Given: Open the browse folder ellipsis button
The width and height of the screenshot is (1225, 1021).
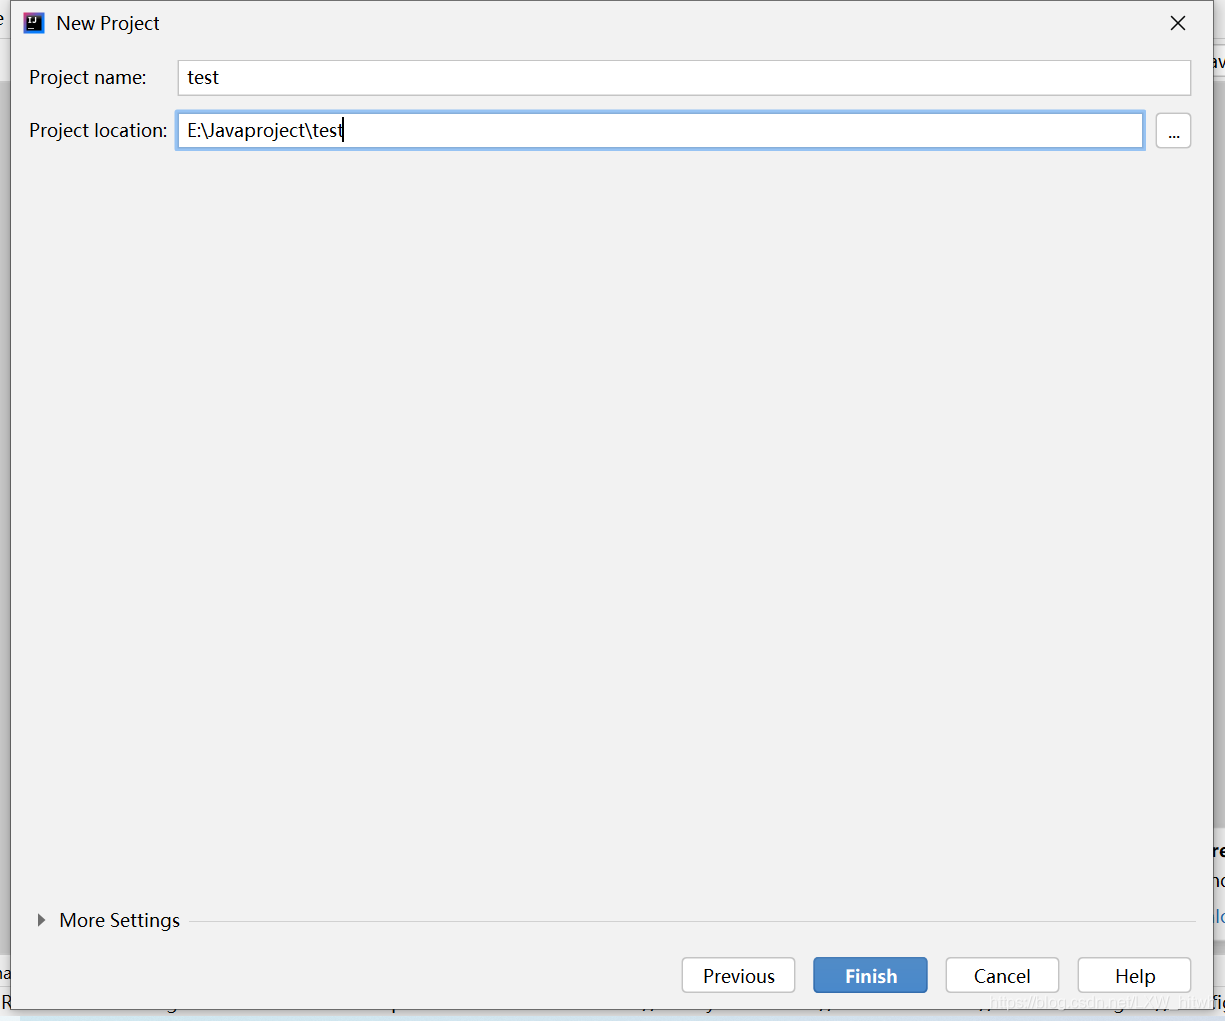Looking at the screenshot, I should tap(1173, 130).
